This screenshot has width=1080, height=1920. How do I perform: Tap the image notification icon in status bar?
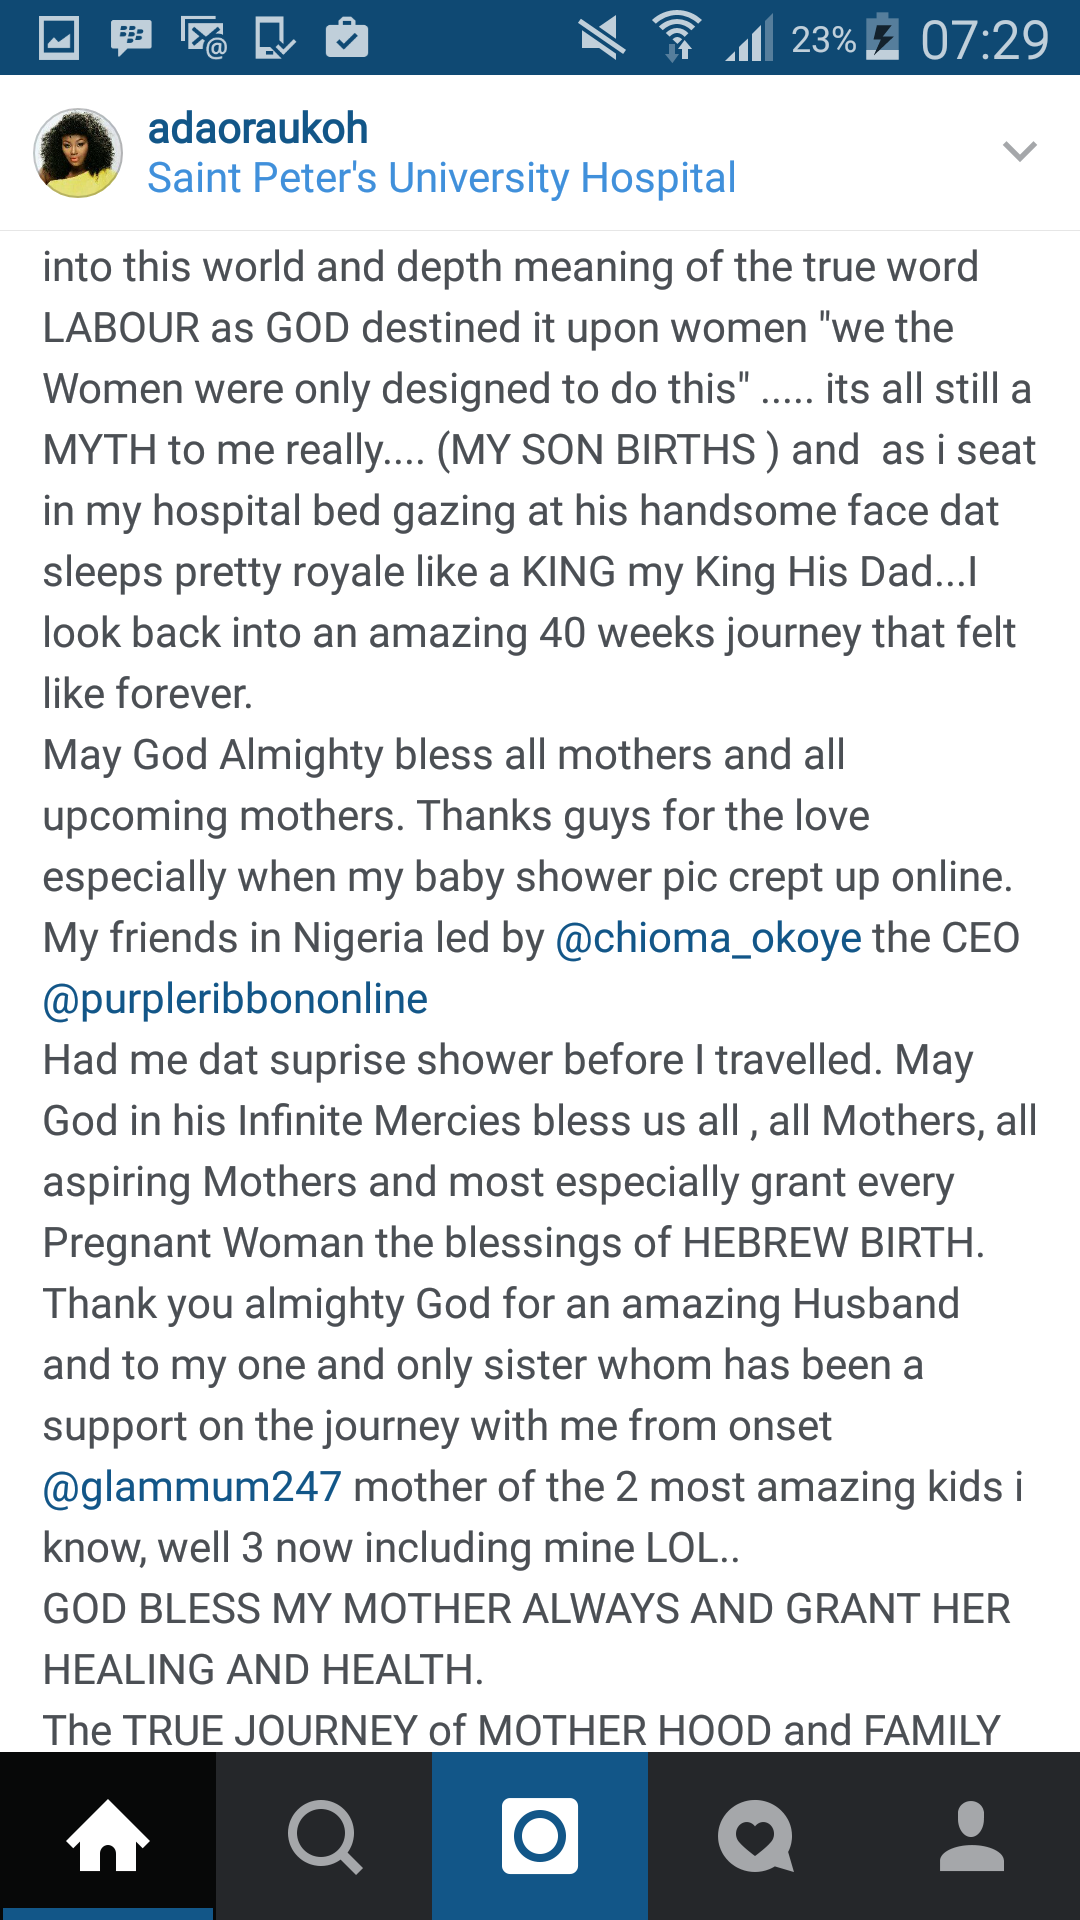click(59, 38)
